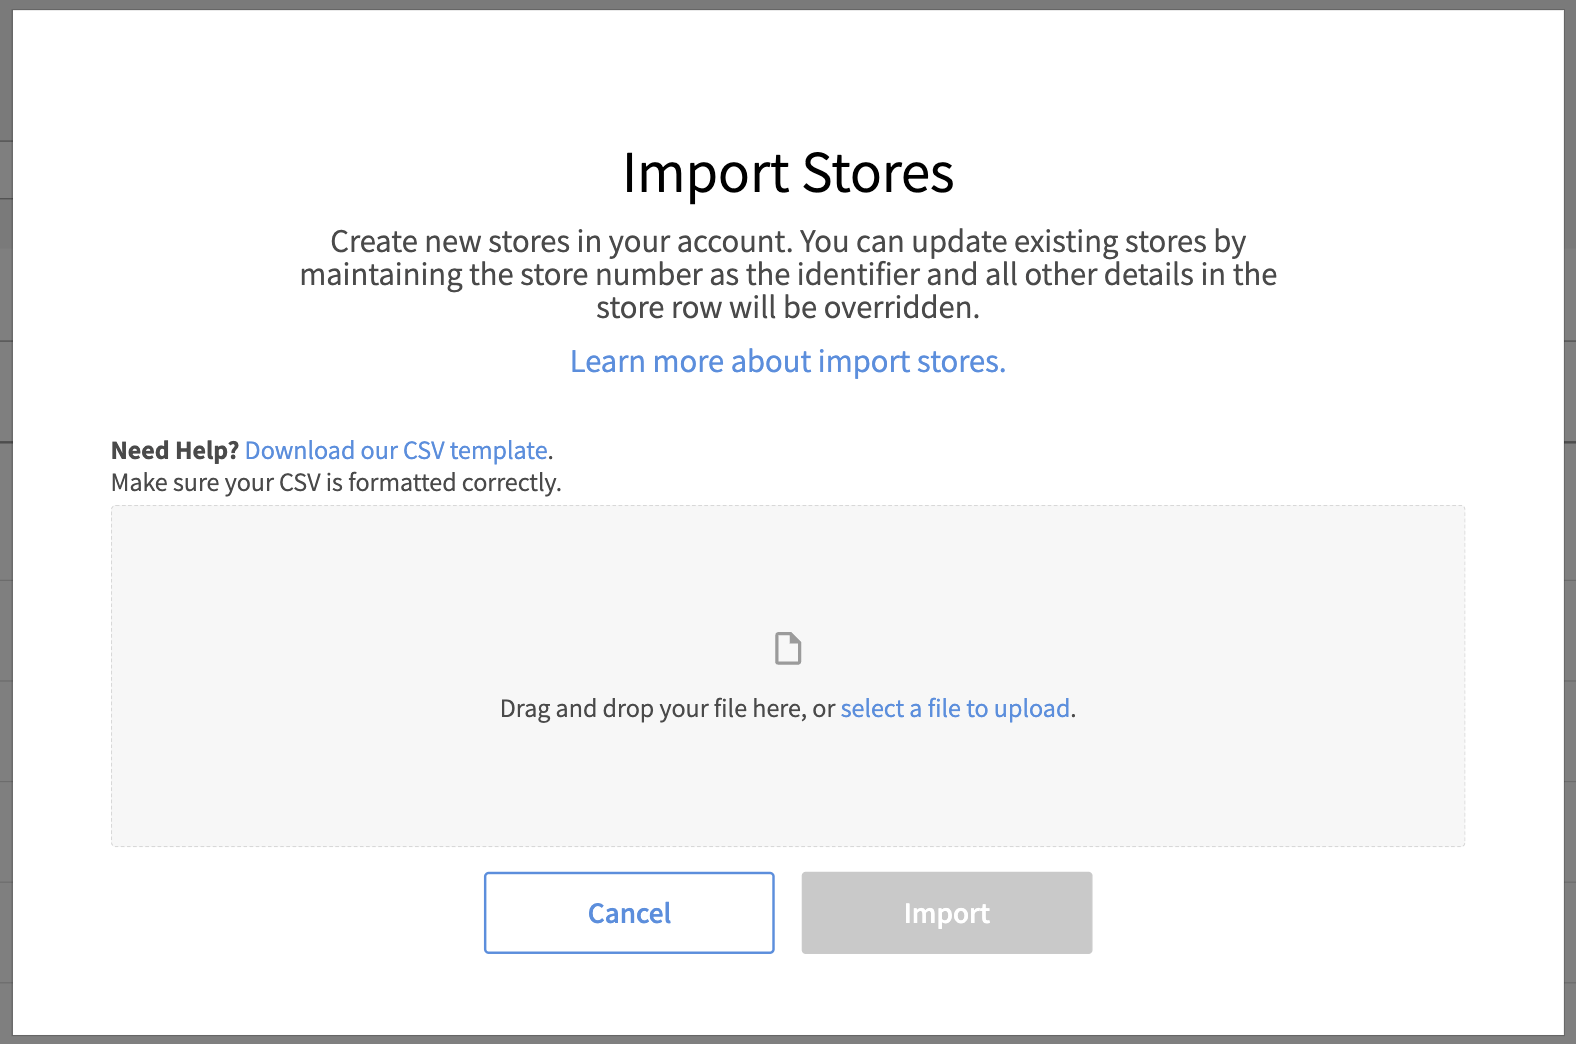
Task: Open the 'Learn more about import stores' link
Action: pos(787,361)
